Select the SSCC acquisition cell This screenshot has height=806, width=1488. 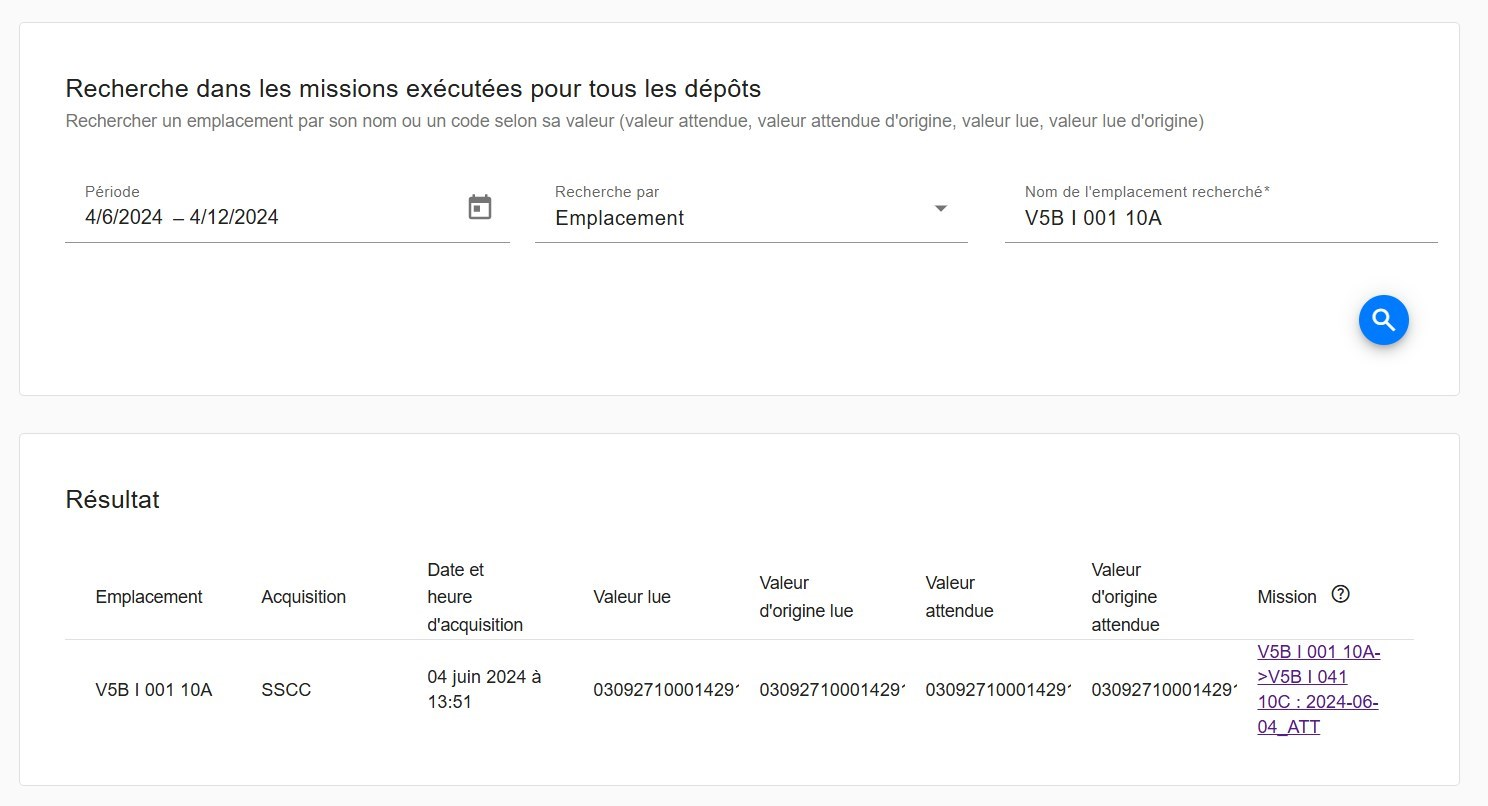(286, 690)
